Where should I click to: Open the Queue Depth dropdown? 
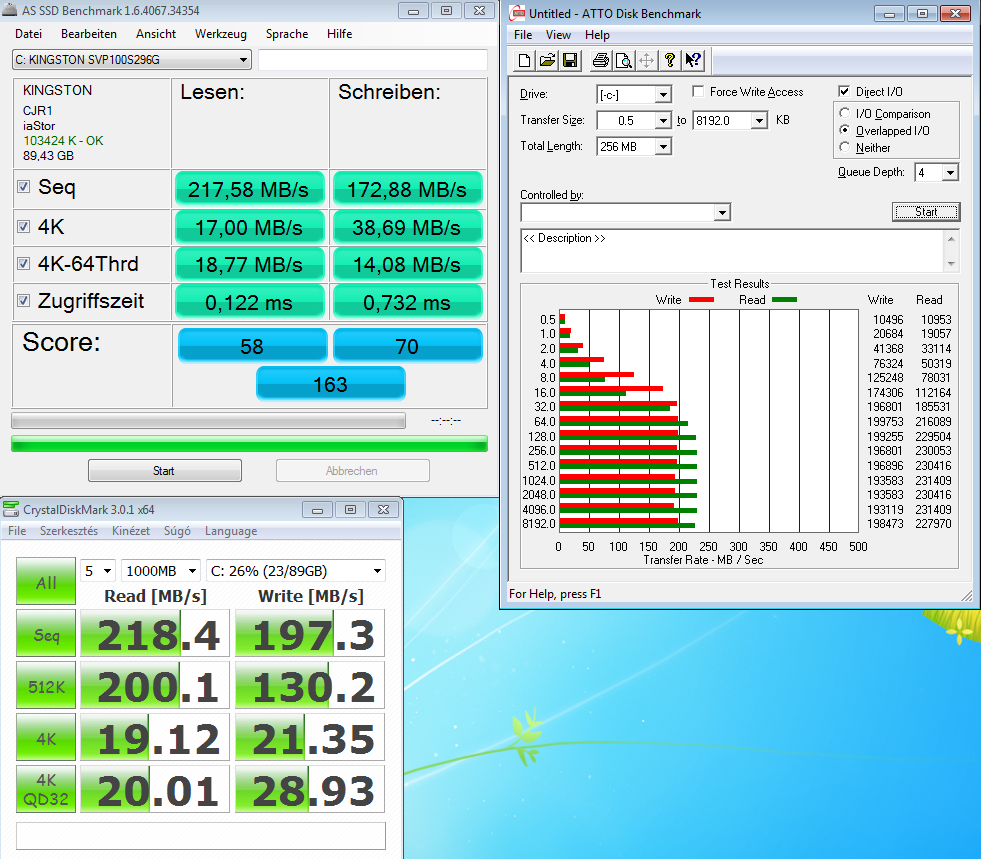pos(949,173)
